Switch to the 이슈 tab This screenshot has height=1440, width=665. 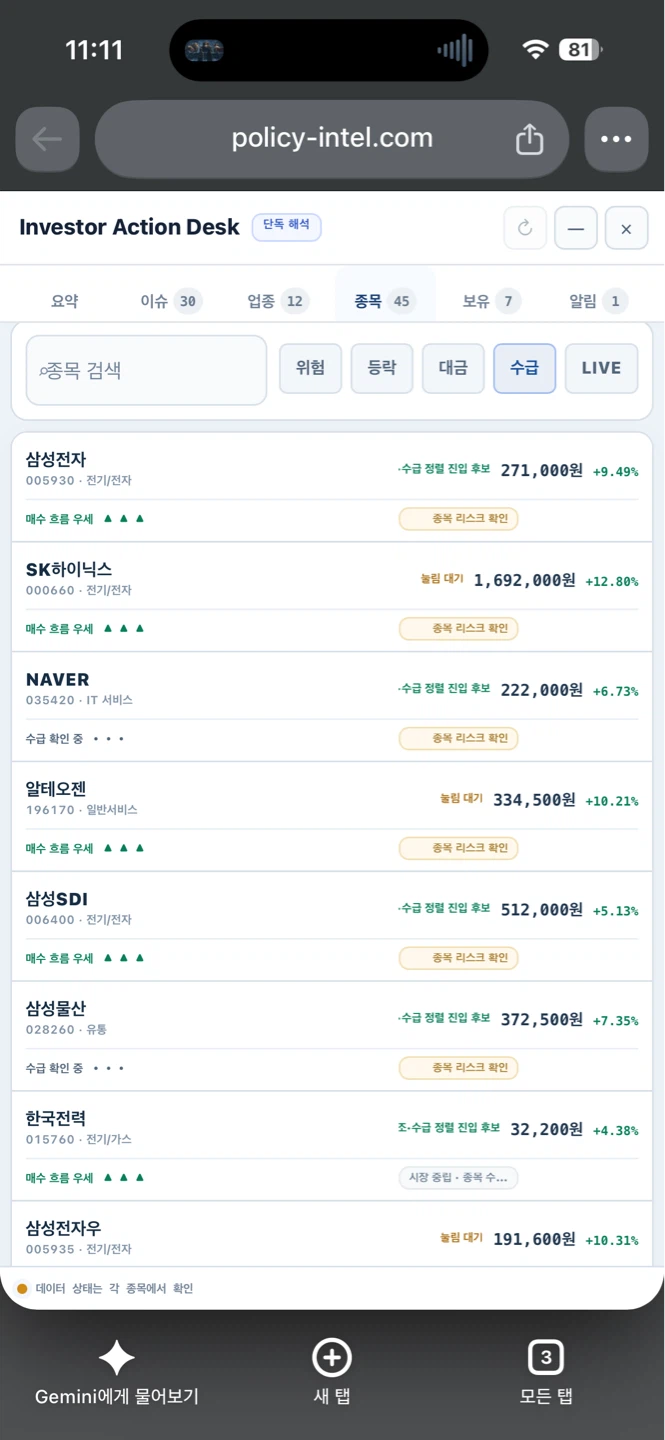coord(170,301)
